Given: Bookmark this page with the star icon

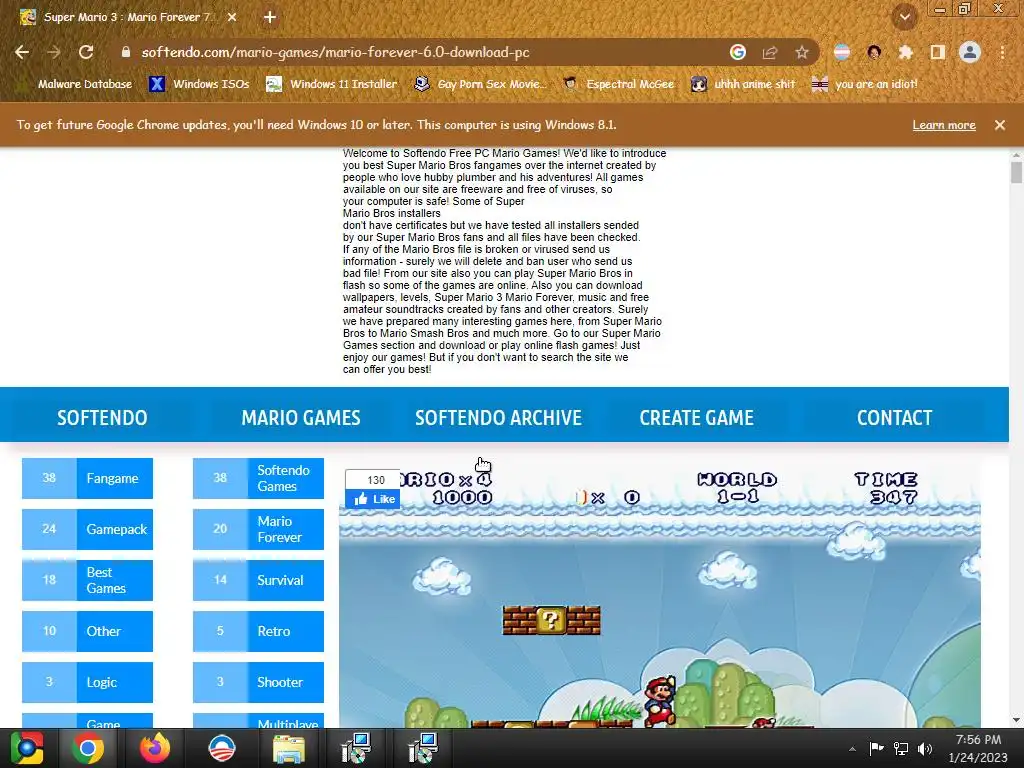Looking at the screenshot, I should [x=802, y=52].
